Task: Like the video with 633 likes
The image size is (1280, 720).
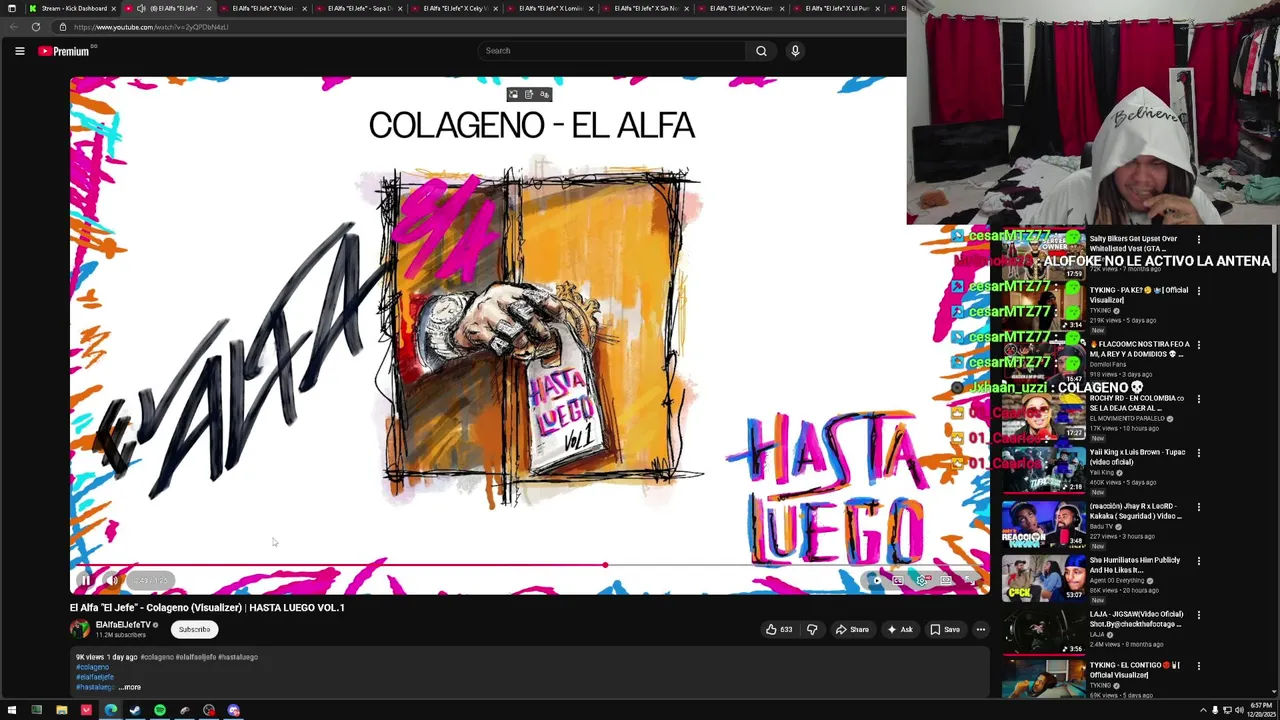Action: click(779, 630)
